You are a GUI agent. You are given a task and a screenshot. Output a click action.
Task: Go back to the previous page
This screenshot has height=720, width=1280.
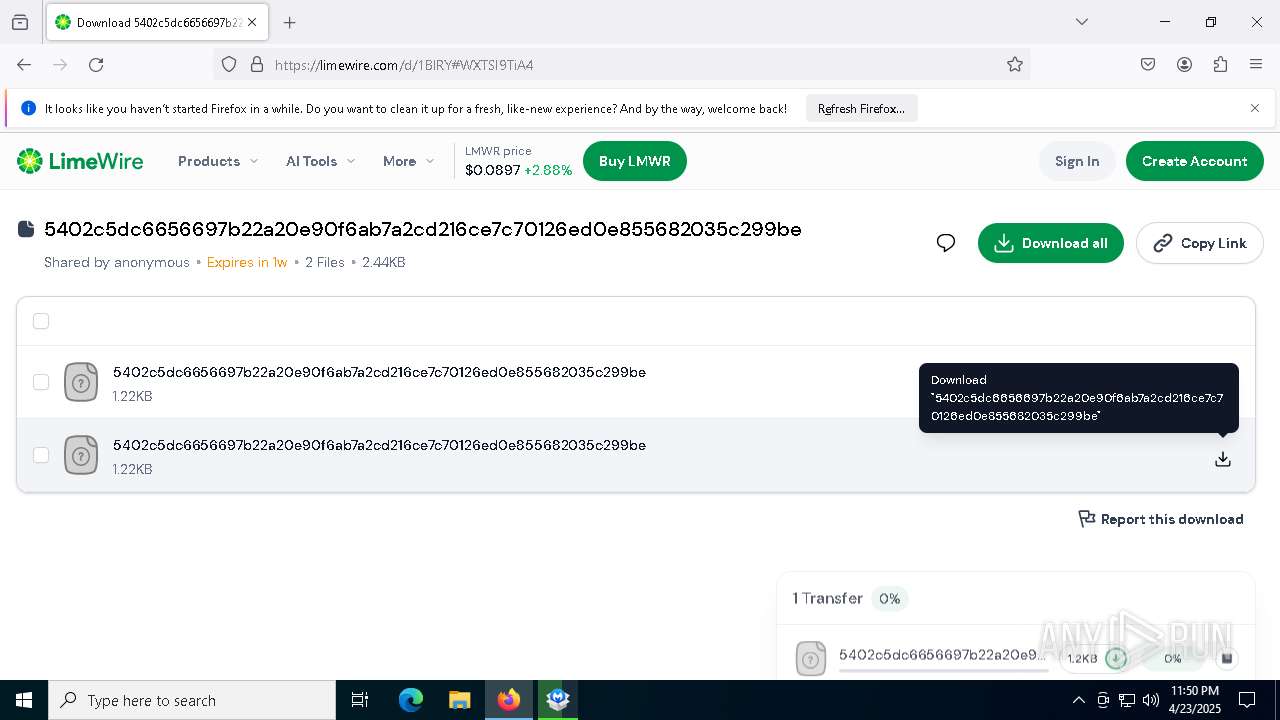click(24, 65)
